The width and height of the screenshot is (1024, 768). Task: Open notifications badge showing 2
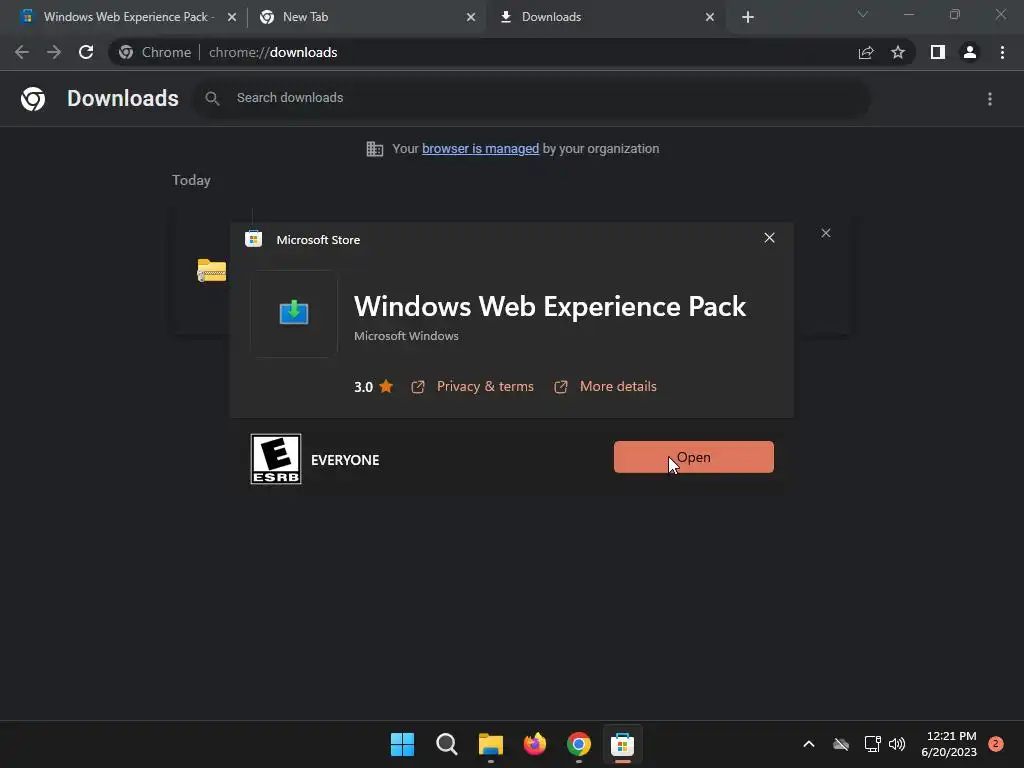coord(995,744)
